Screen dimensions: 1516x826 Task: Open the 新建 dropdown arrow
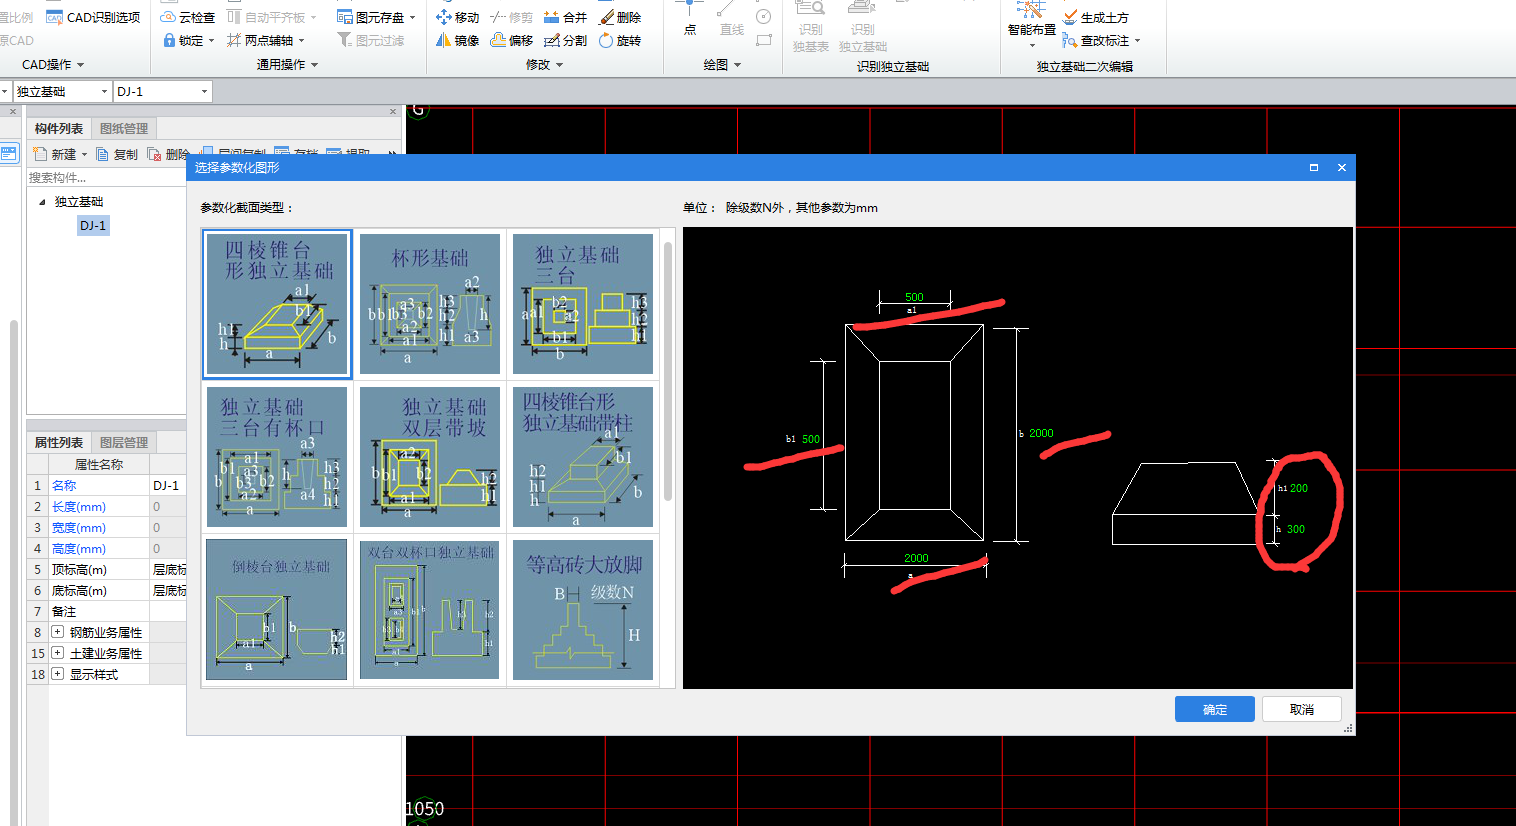[84, 154]
